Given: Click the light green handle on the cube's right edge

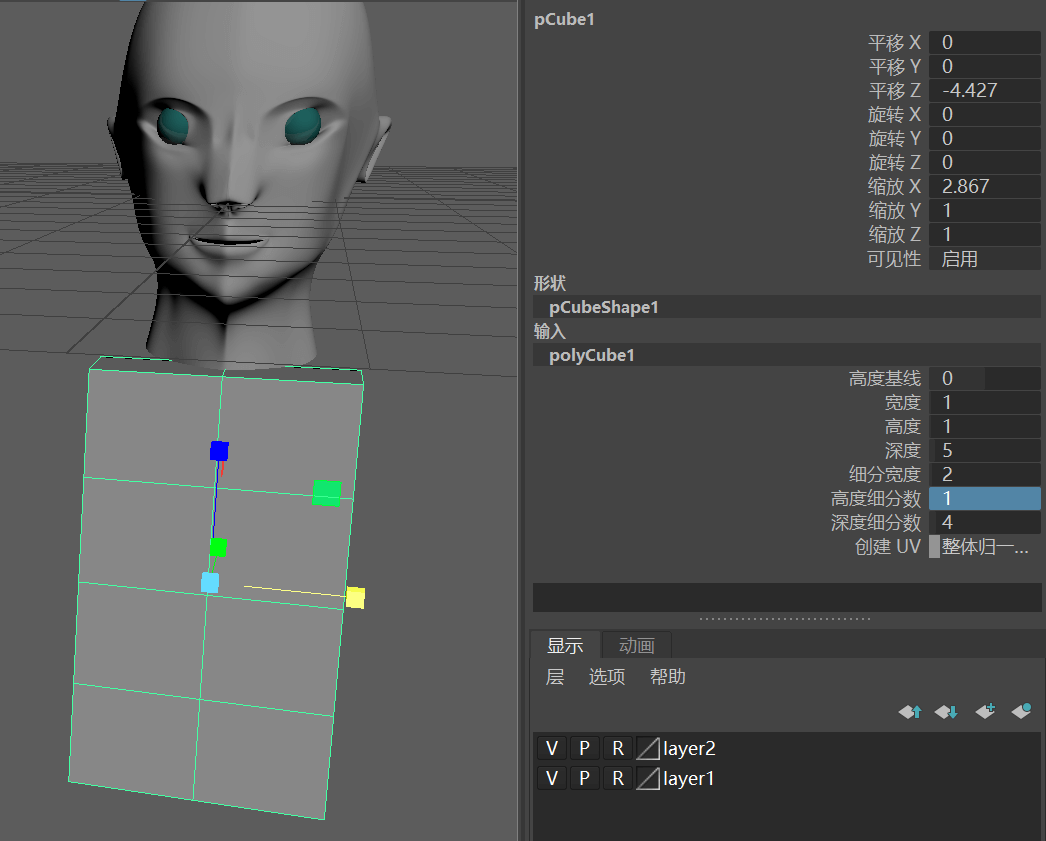Looking at the screenshot, I should pyautogui.click(x=327, y=493).
